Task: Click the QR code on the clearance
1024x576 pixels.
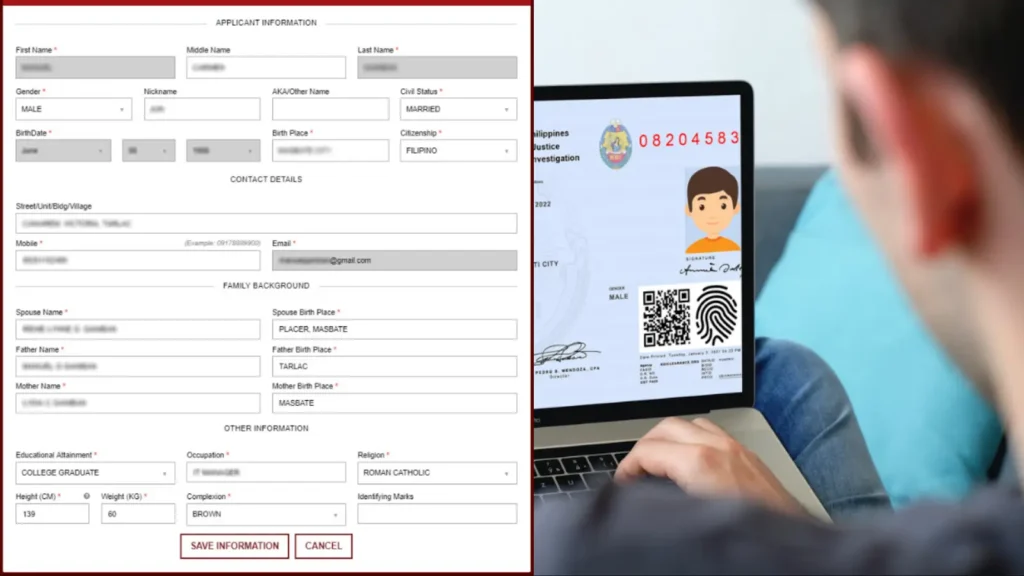Action: coord(665,318)
